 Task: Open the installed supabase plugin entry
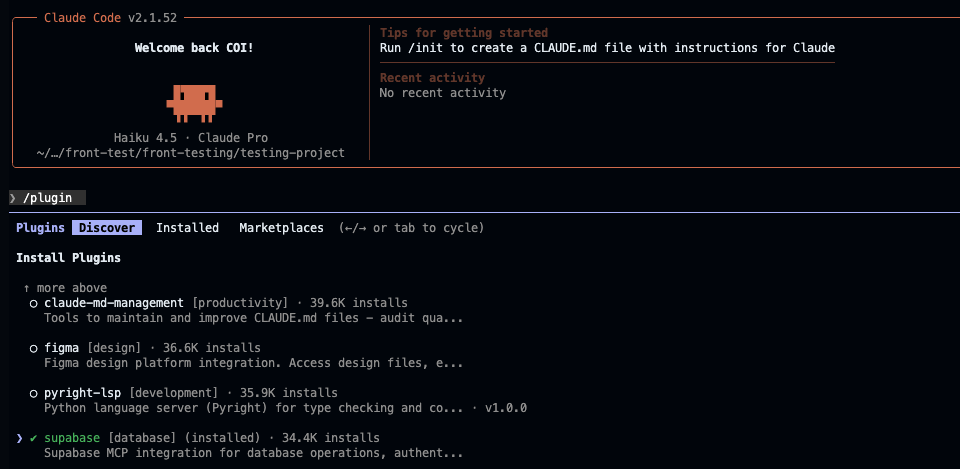(72, 438)
